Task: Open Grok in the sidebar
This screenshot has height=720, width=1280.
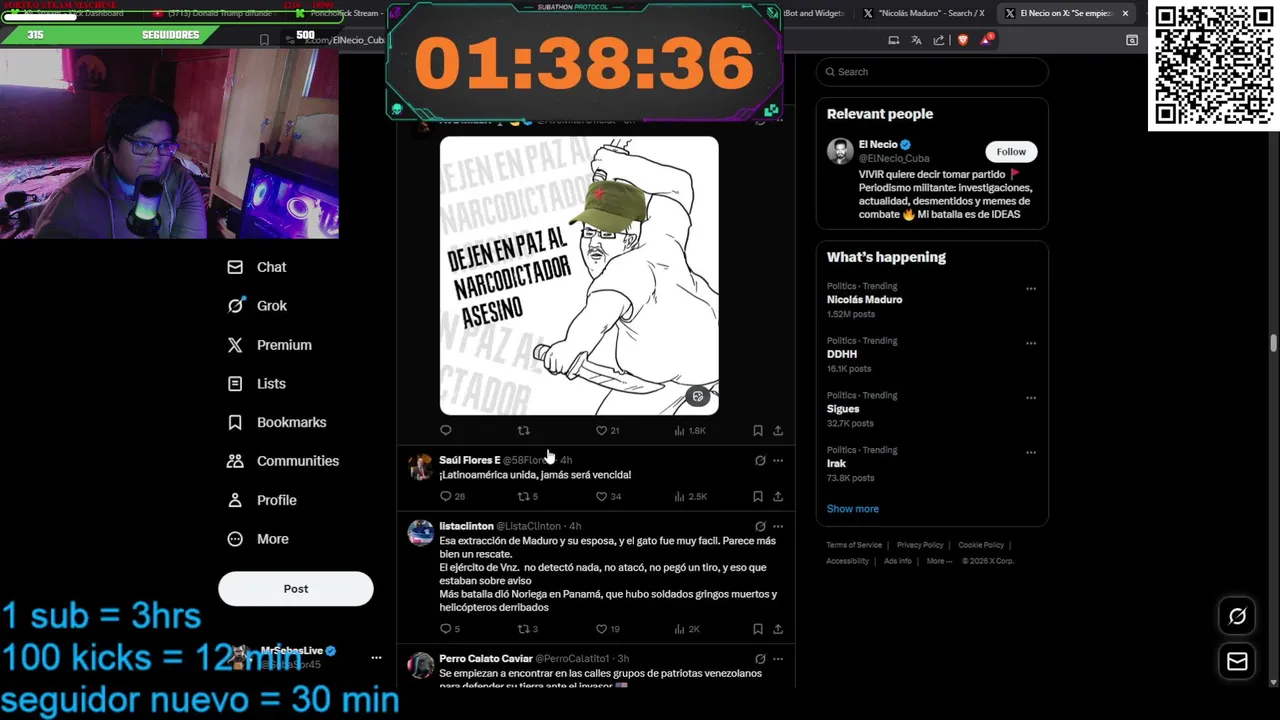Action: [256, 306]
